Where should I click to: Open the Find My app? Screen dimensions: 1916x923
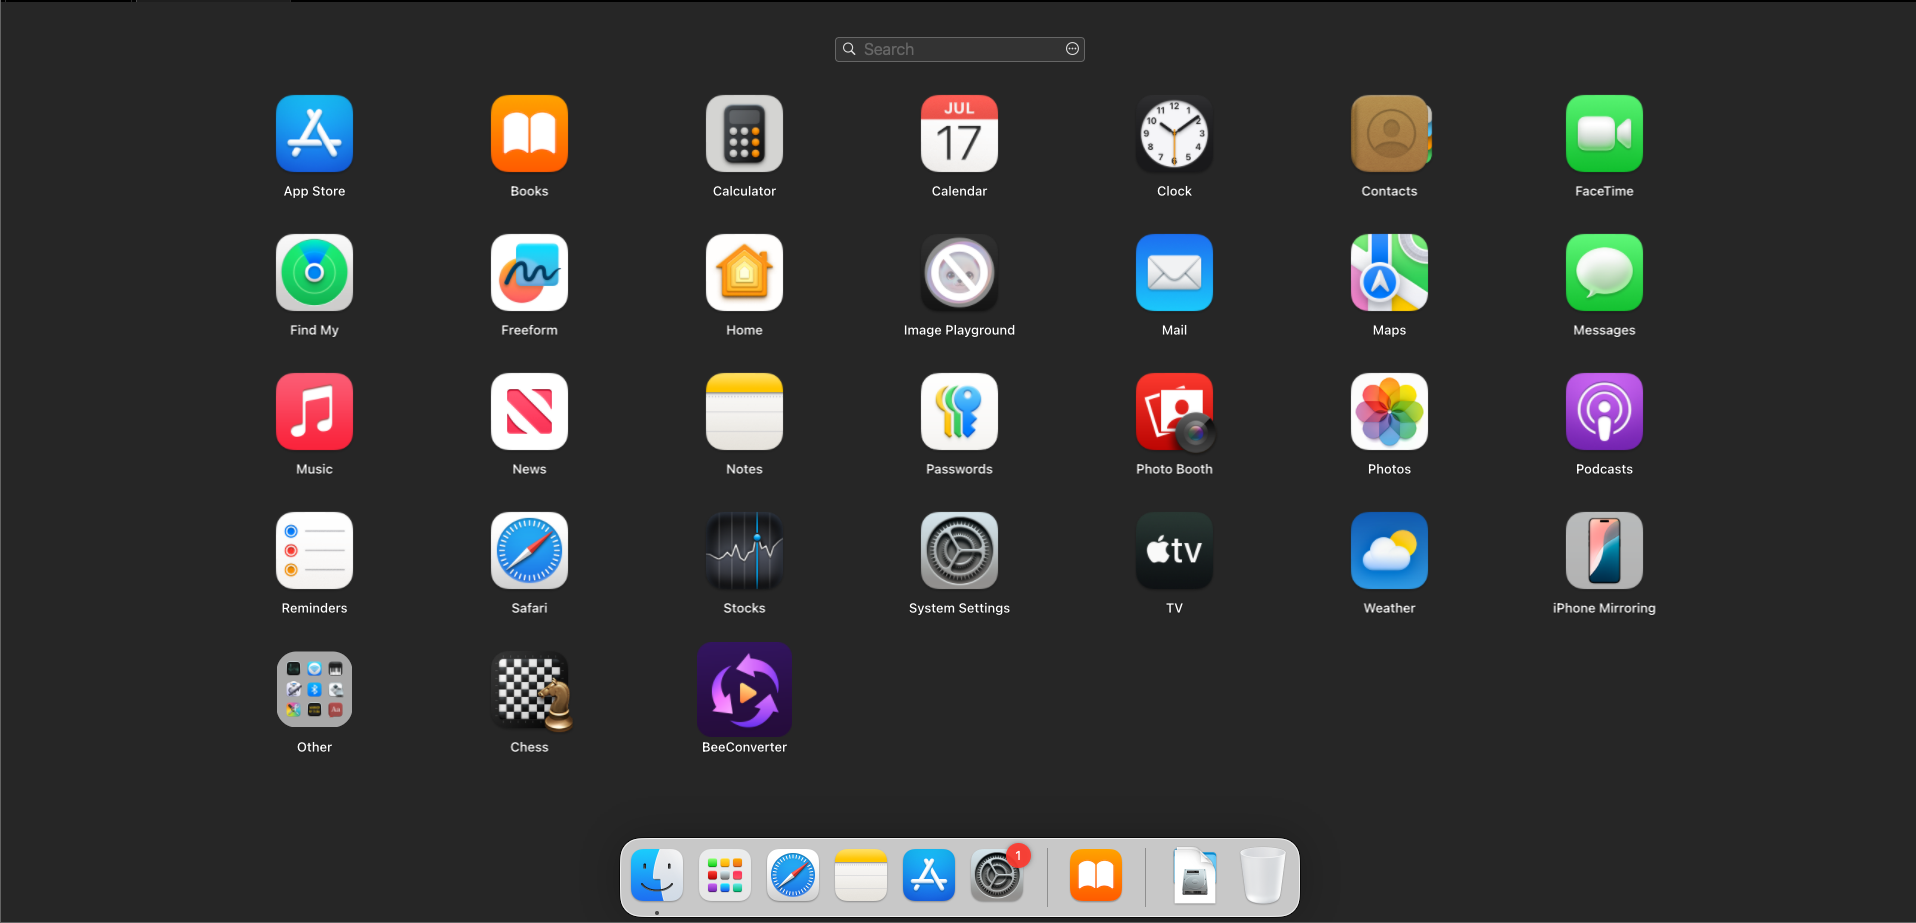314,273
